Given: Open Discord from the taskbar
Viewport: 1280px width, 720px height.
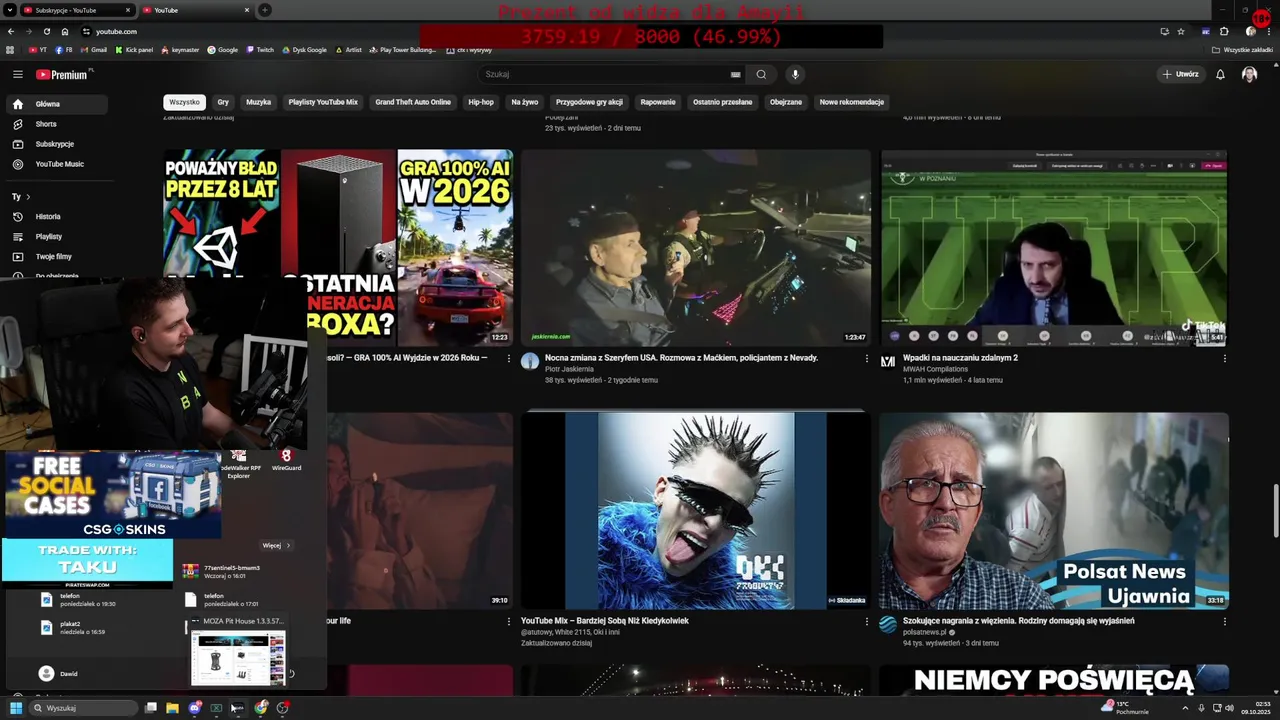Looking at the screenshot, I should pos(194,708).
